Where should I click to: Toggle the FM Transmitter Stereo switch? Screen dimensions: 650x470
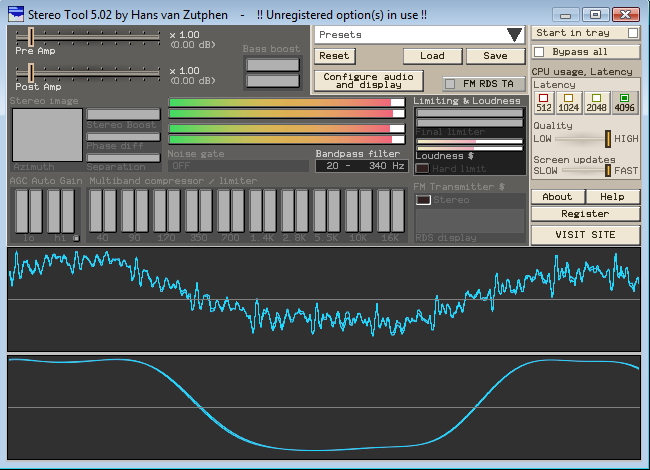point(423,200)
